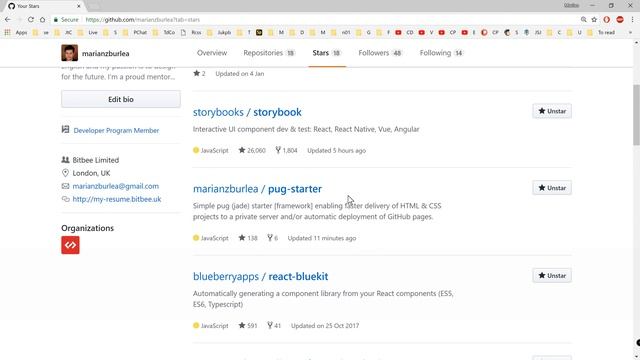Open the To read bookmark folder

(601, 32)
